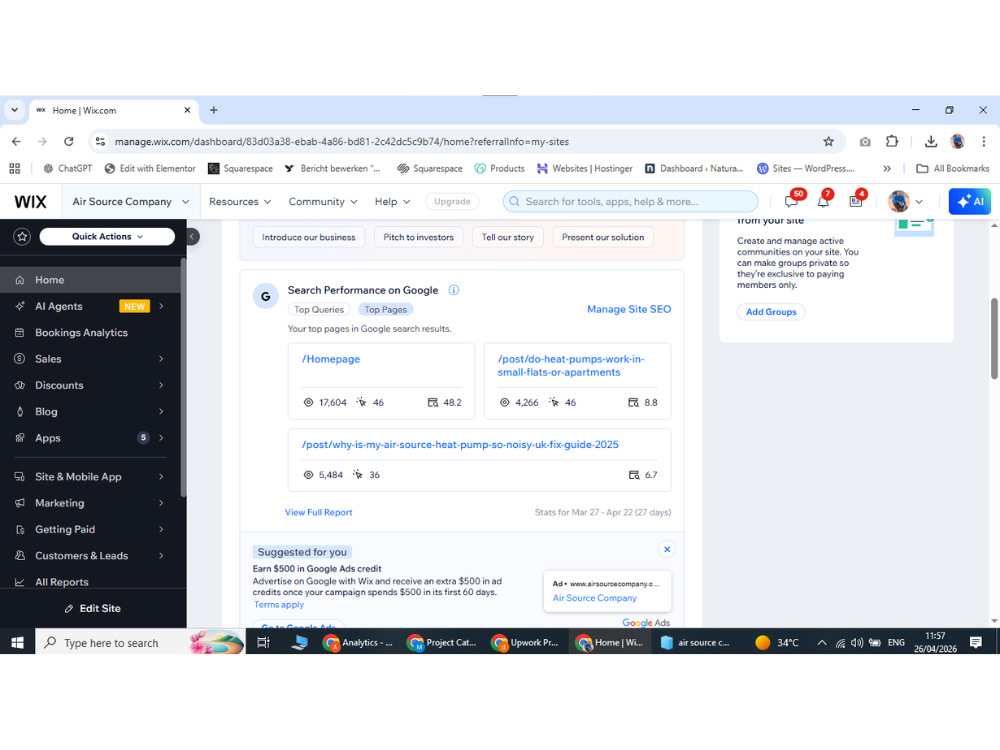
Task: Click the info icon beside Search Performance
Action: [454, 290]
